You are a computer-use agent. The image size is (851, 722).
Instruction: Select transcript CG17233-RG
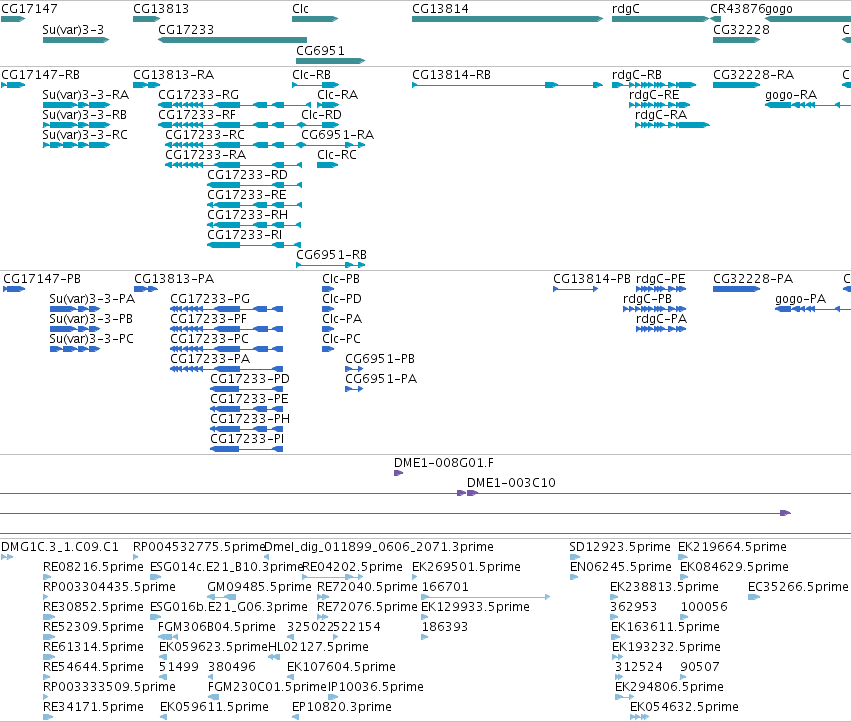234,105
